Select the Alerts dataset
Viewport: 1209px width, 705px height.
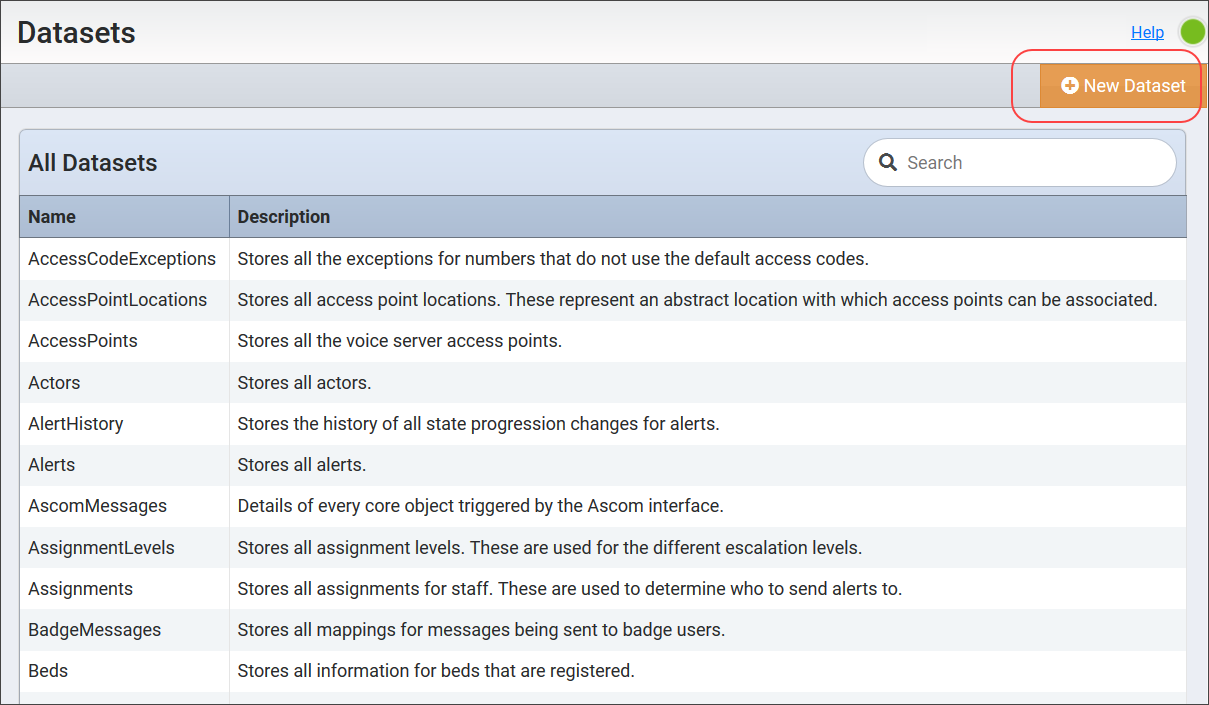tap(51, 464)
